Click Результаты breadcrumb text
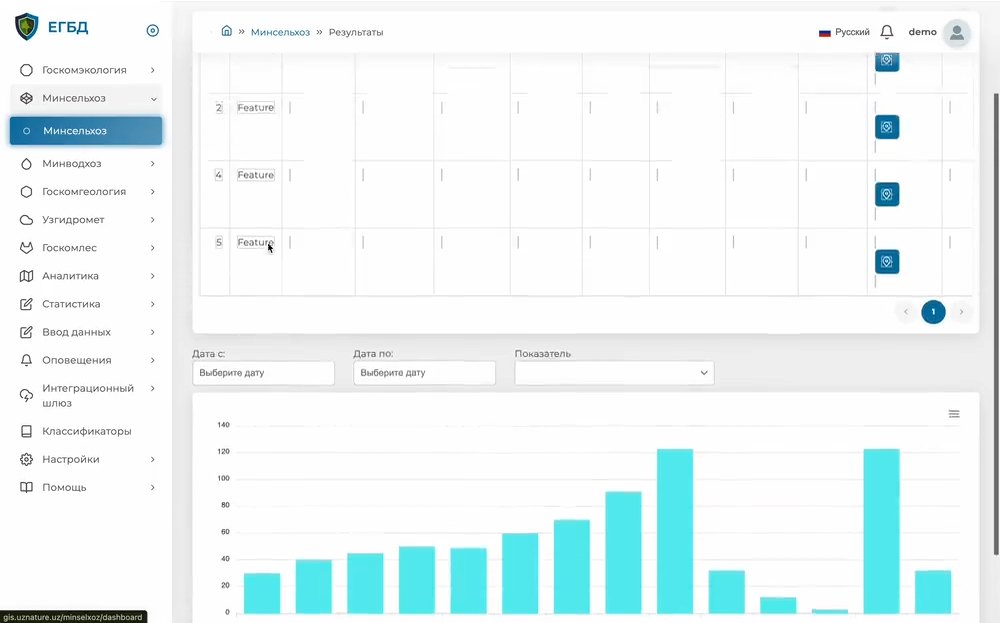The image size is (1000, 623). 356,33
